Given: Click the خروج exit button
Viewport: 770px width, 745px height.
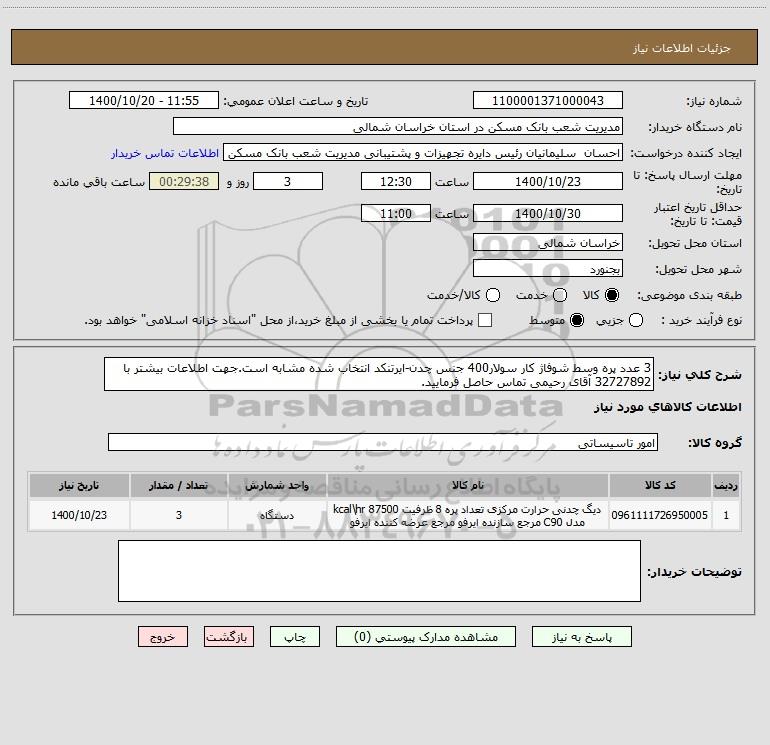Looking at the screenshot, I should 163,636.
